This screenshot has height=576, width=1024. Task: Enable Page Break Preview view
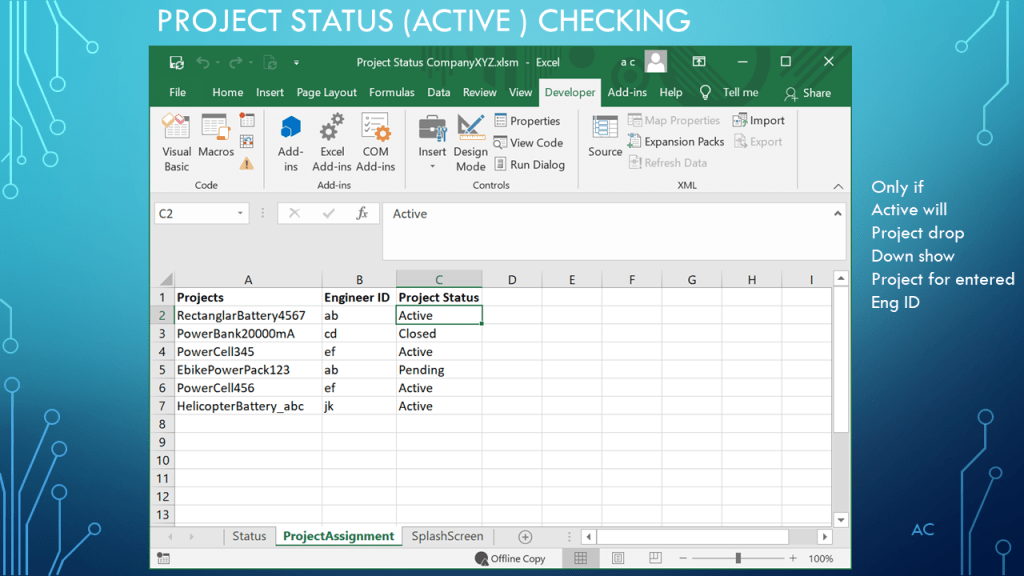(x=654, y=559)
